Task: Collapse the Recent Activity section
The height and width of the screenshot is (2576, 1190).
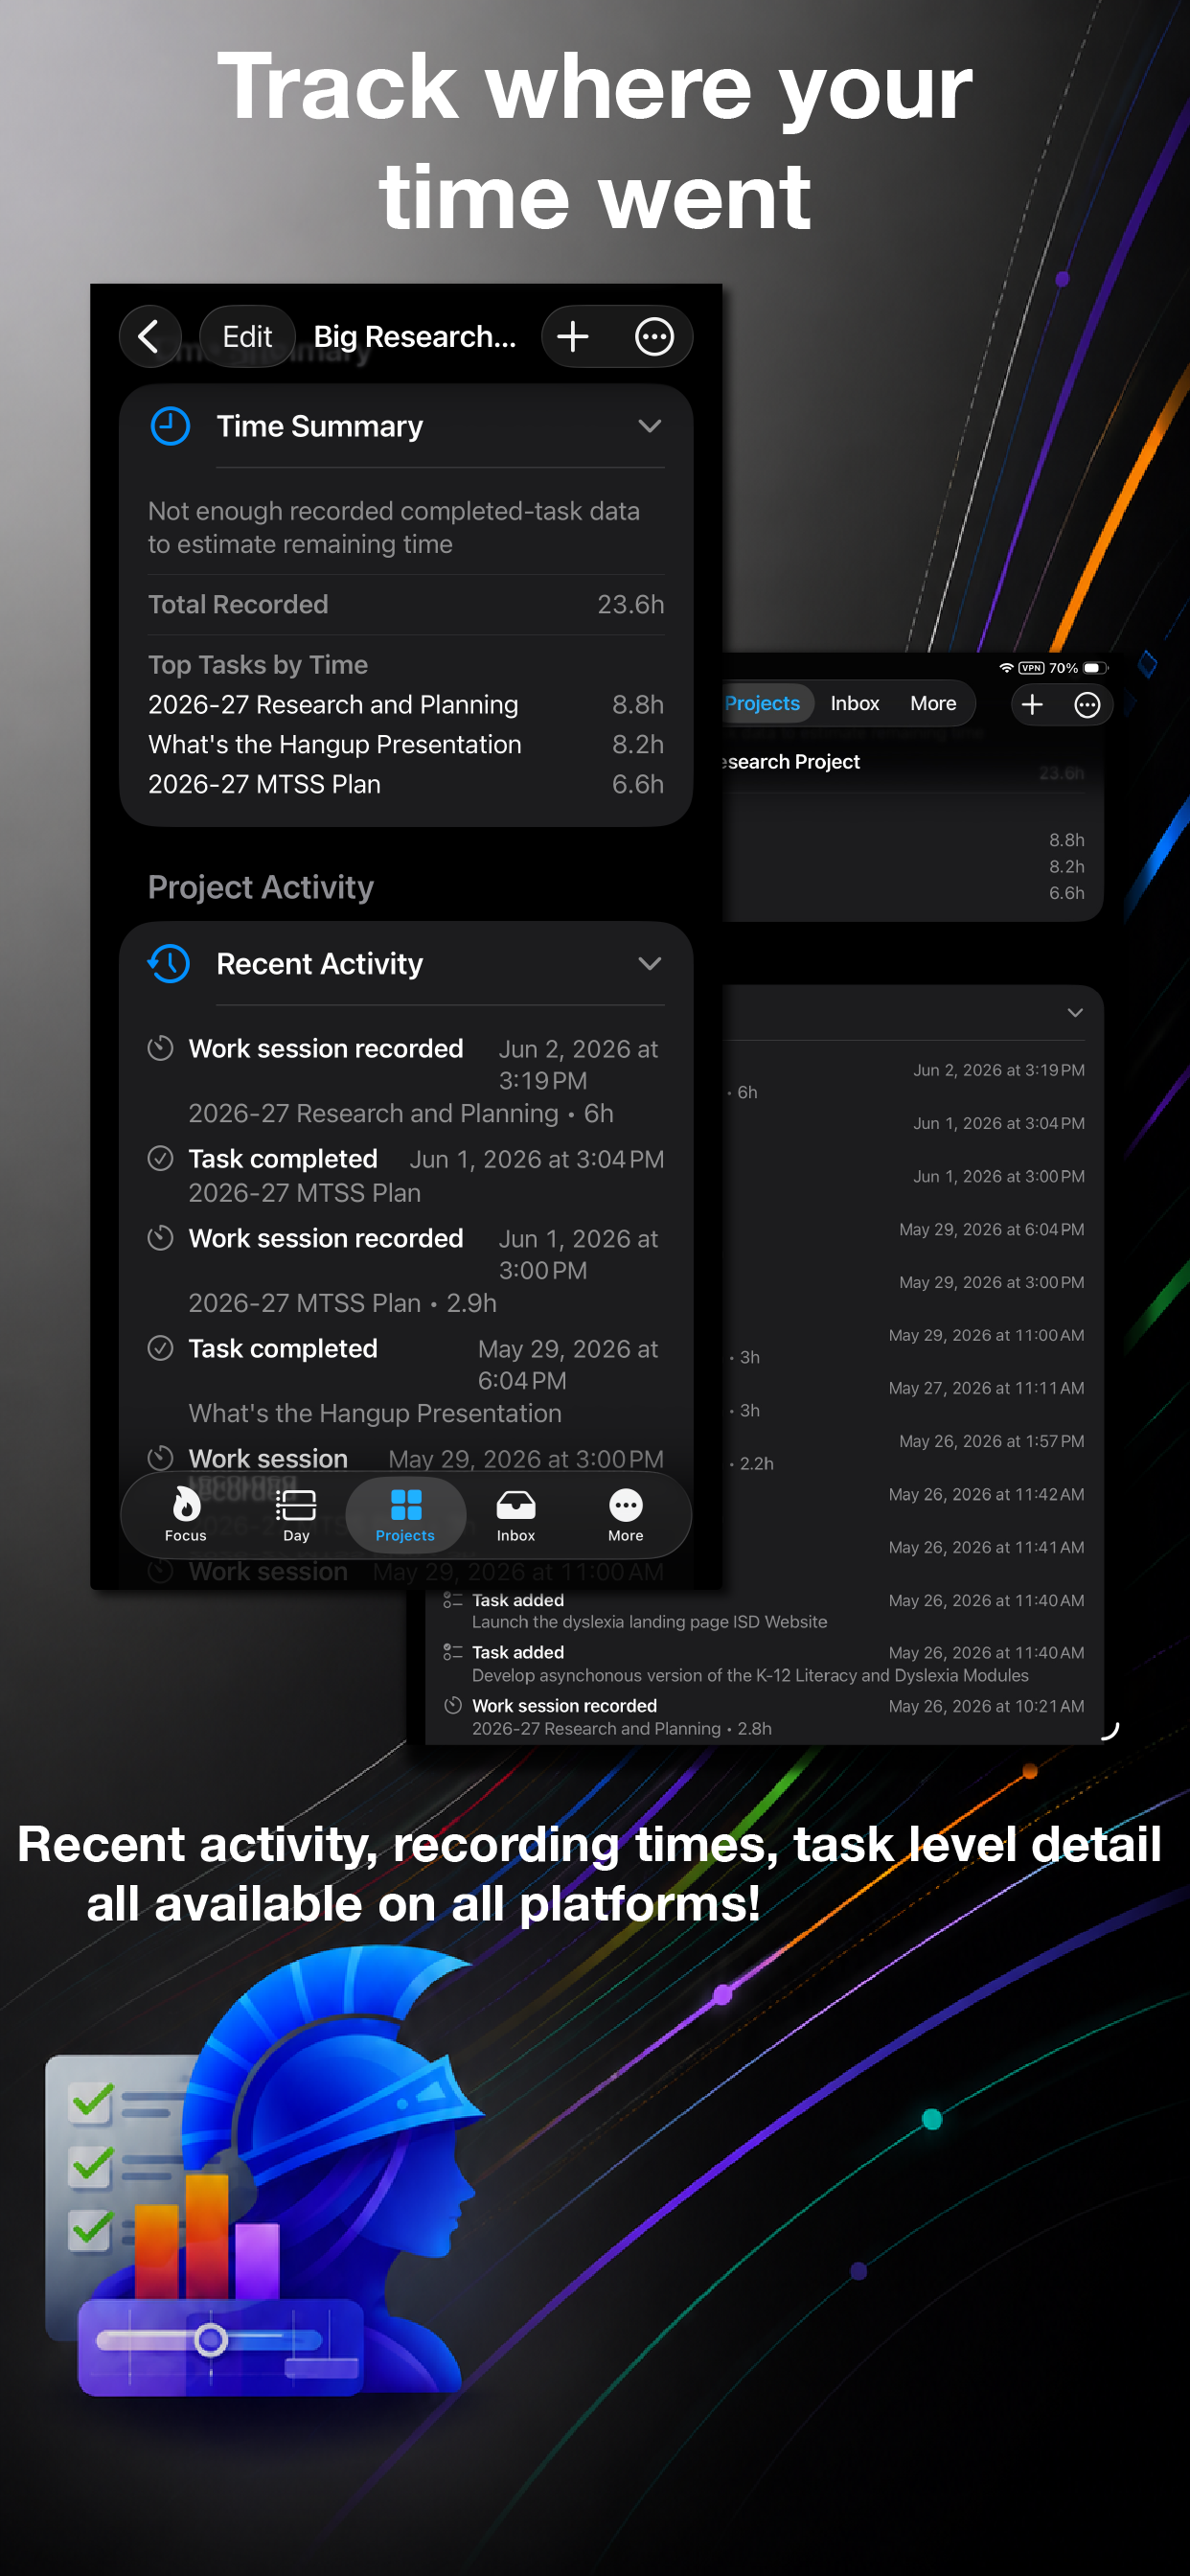Action: 650,963
